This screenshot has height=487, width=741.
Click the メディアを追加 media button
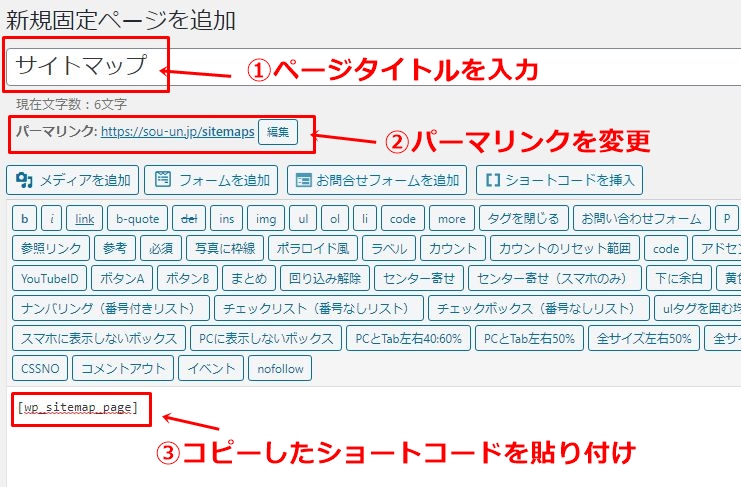point(72,180)
